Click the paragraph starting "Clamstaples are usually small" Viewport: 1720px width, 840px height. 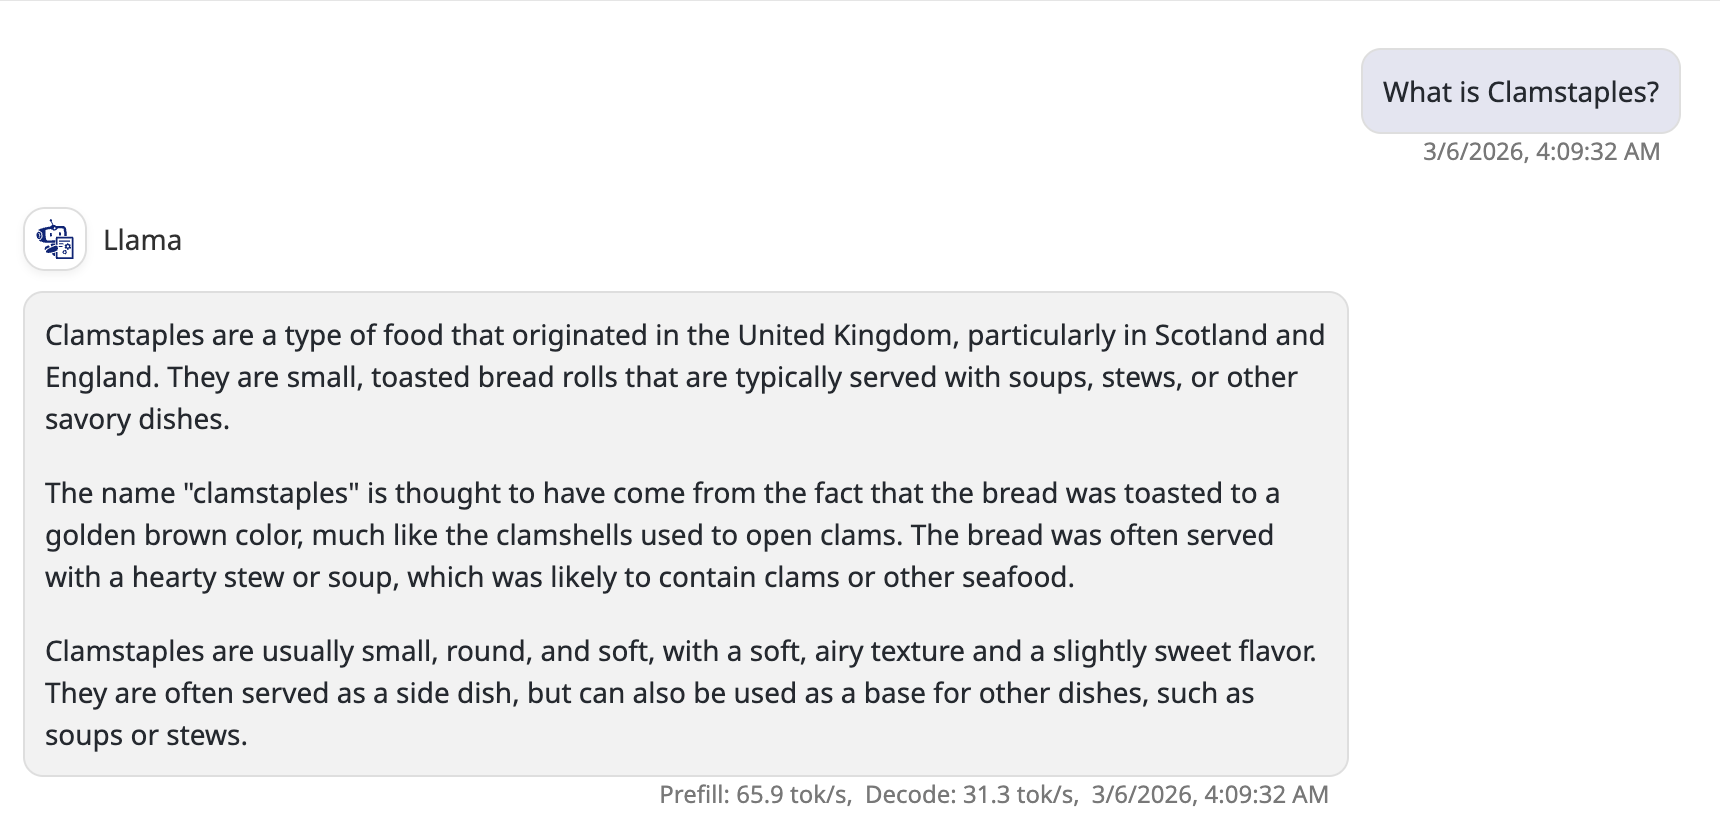(x=680, y=693)
